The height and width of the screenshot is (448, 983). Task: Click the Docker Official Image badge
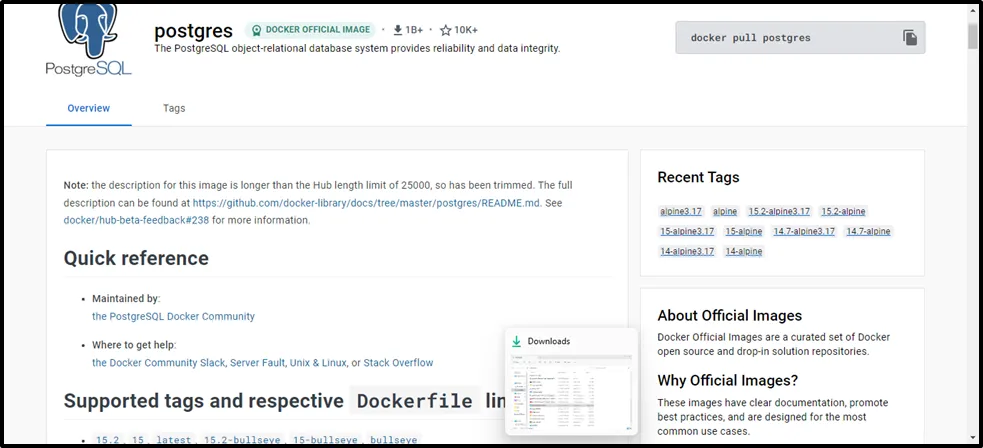pyautogui.click(x=311, y=30)
